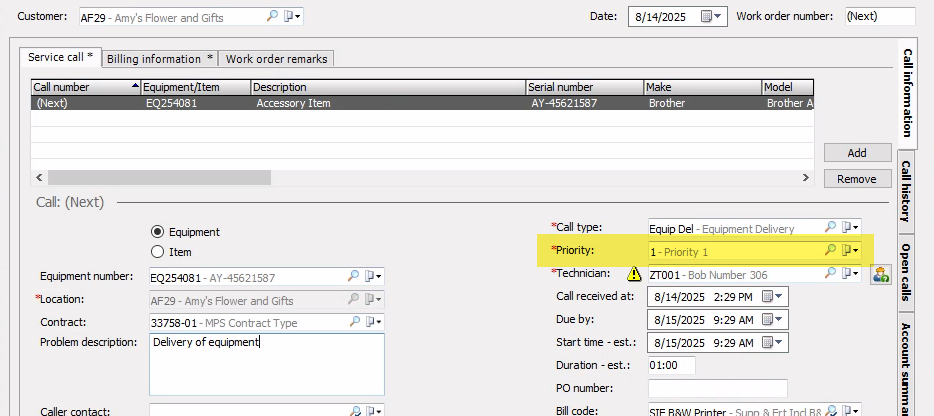Select the Item radio button
934x416 pixels.
point(157,252)
